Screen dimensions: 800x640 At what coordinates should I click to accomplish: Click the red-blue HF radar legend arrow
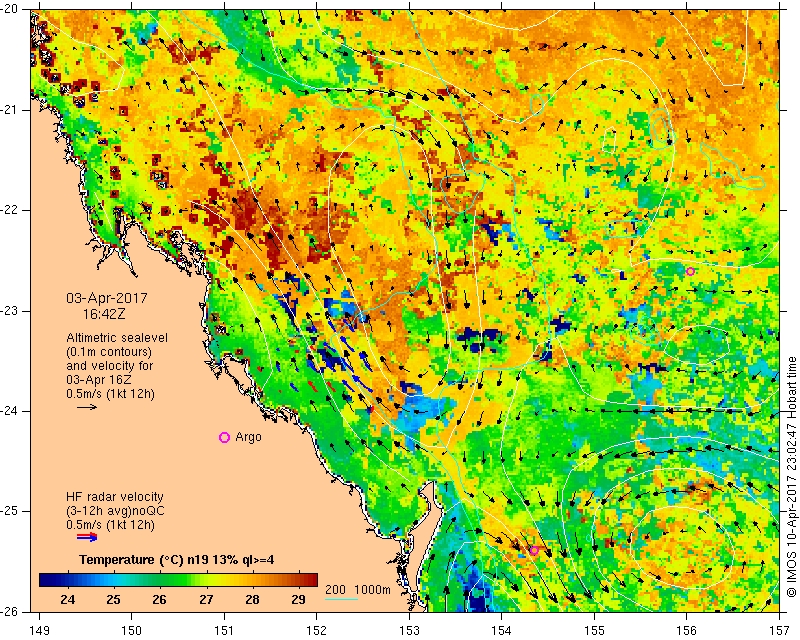click(x=87, y=537)
